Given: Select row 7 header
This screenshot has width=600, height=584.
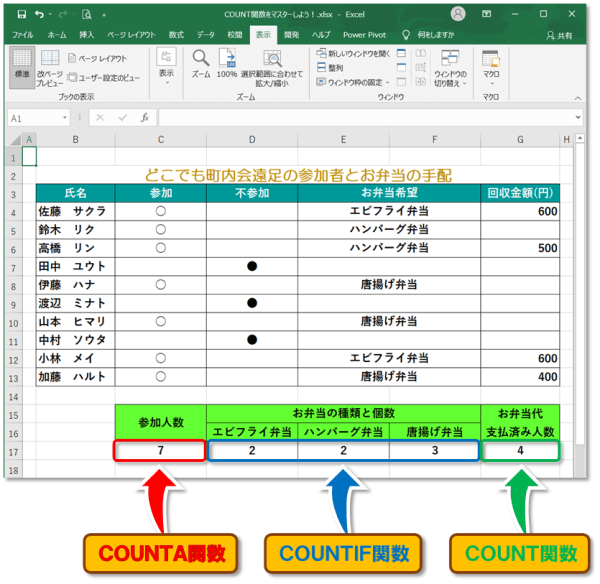Looking at the screenshot, I should tap(13, 268).
